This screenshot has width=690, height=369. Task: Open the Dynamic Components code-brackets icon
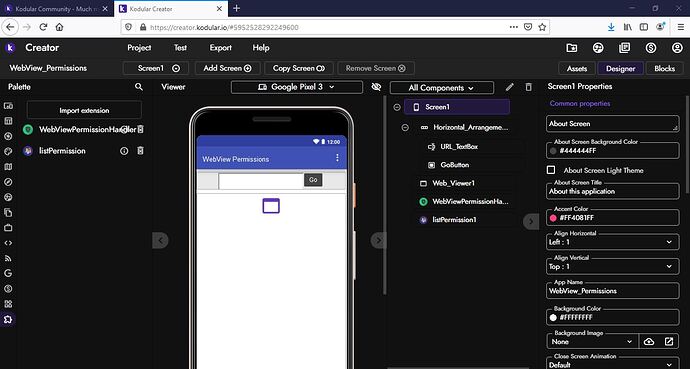click(8, 243)
